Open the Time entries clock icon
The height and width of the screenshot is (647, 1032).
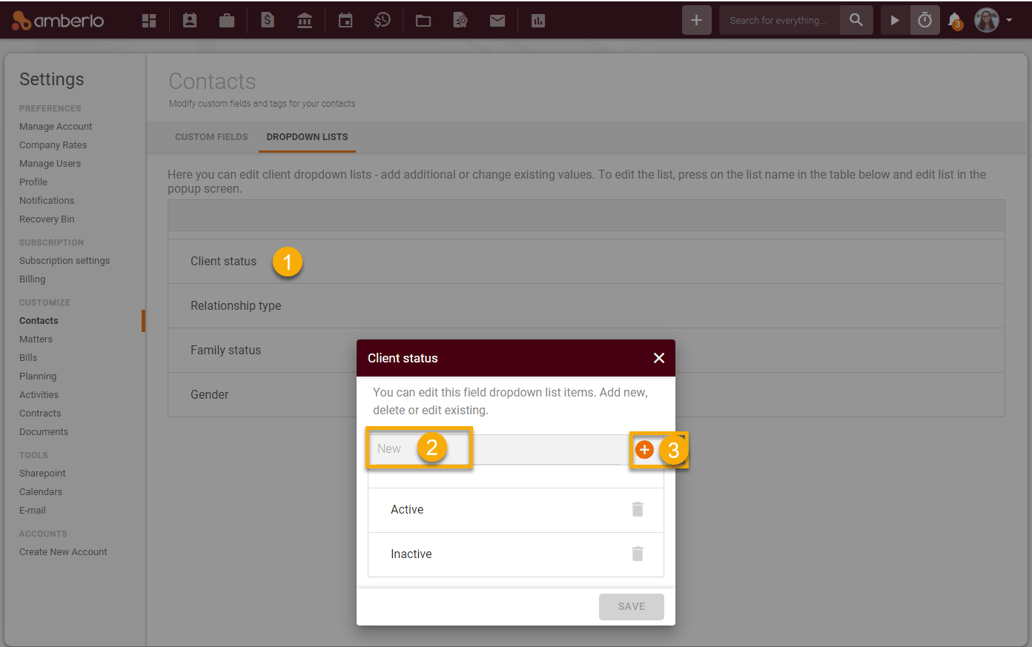point(383,19)
